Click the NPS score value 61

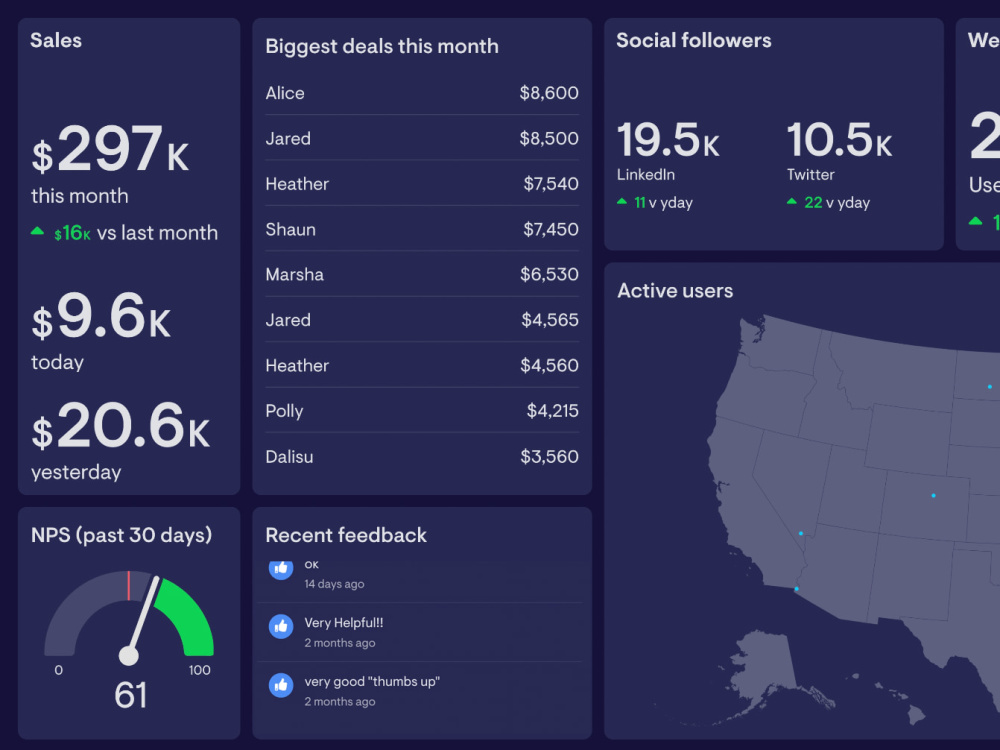pyautogui.click(x=131, y=695)
